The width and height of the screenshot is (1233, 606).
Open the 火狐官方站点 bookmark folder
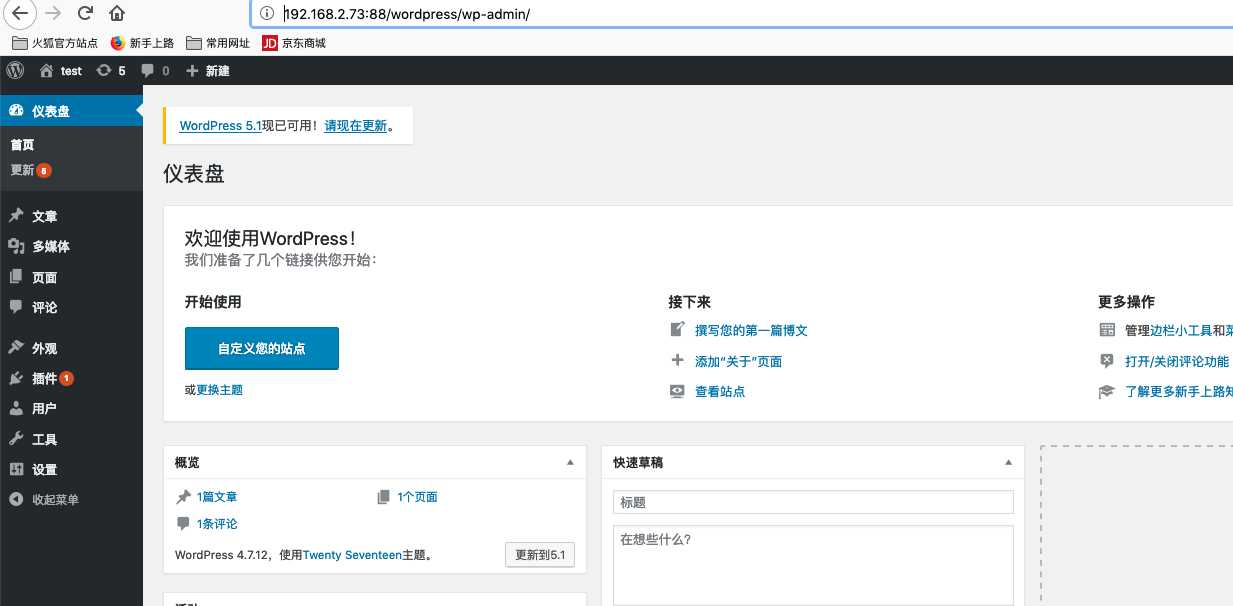click(x=55, y=43)
